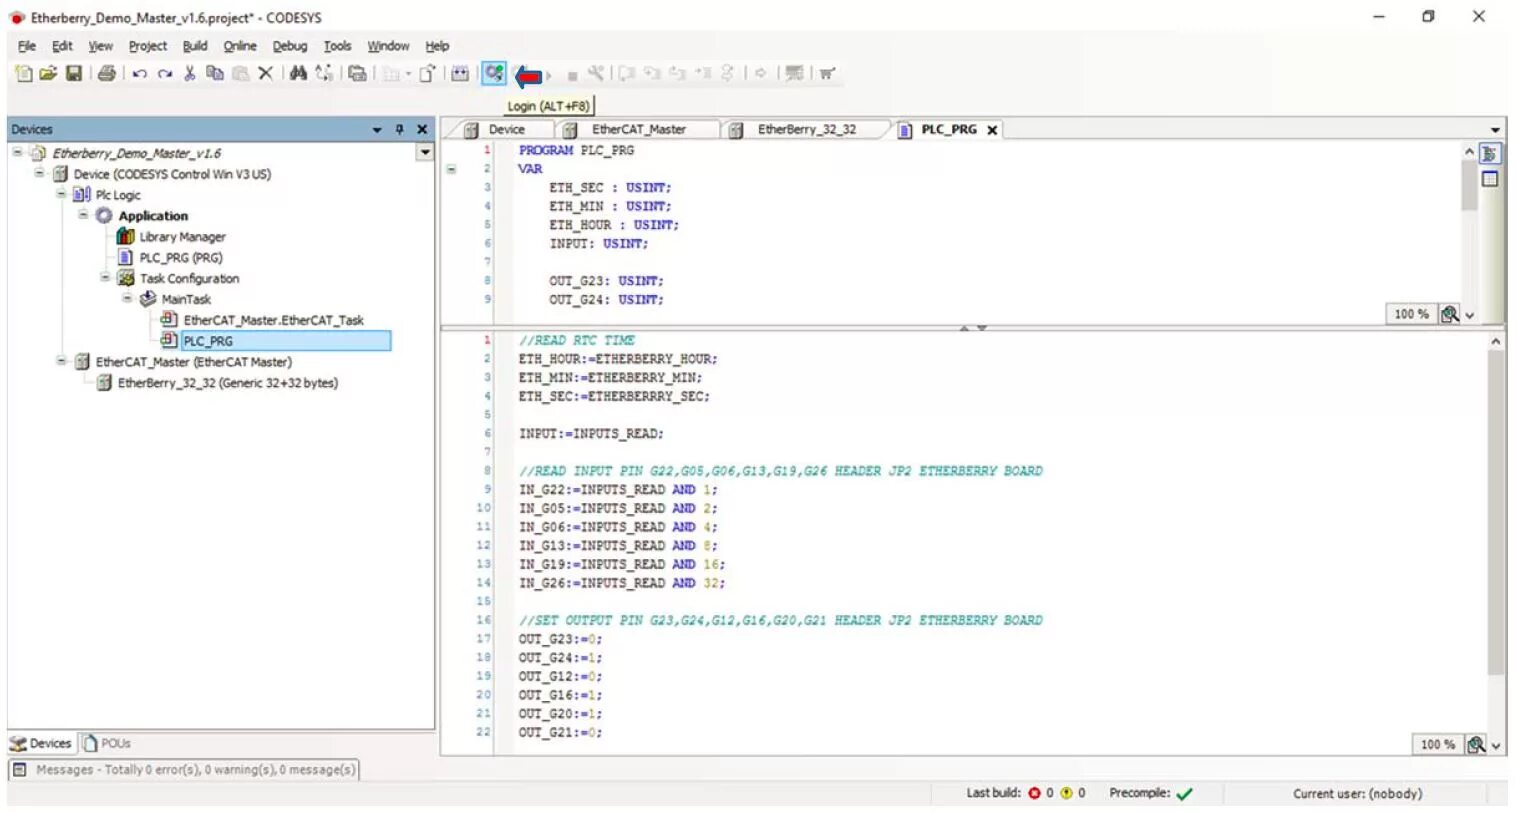Click the tabular view icon at editor's right edge

pyautogui.click(x=1489, y=179)
